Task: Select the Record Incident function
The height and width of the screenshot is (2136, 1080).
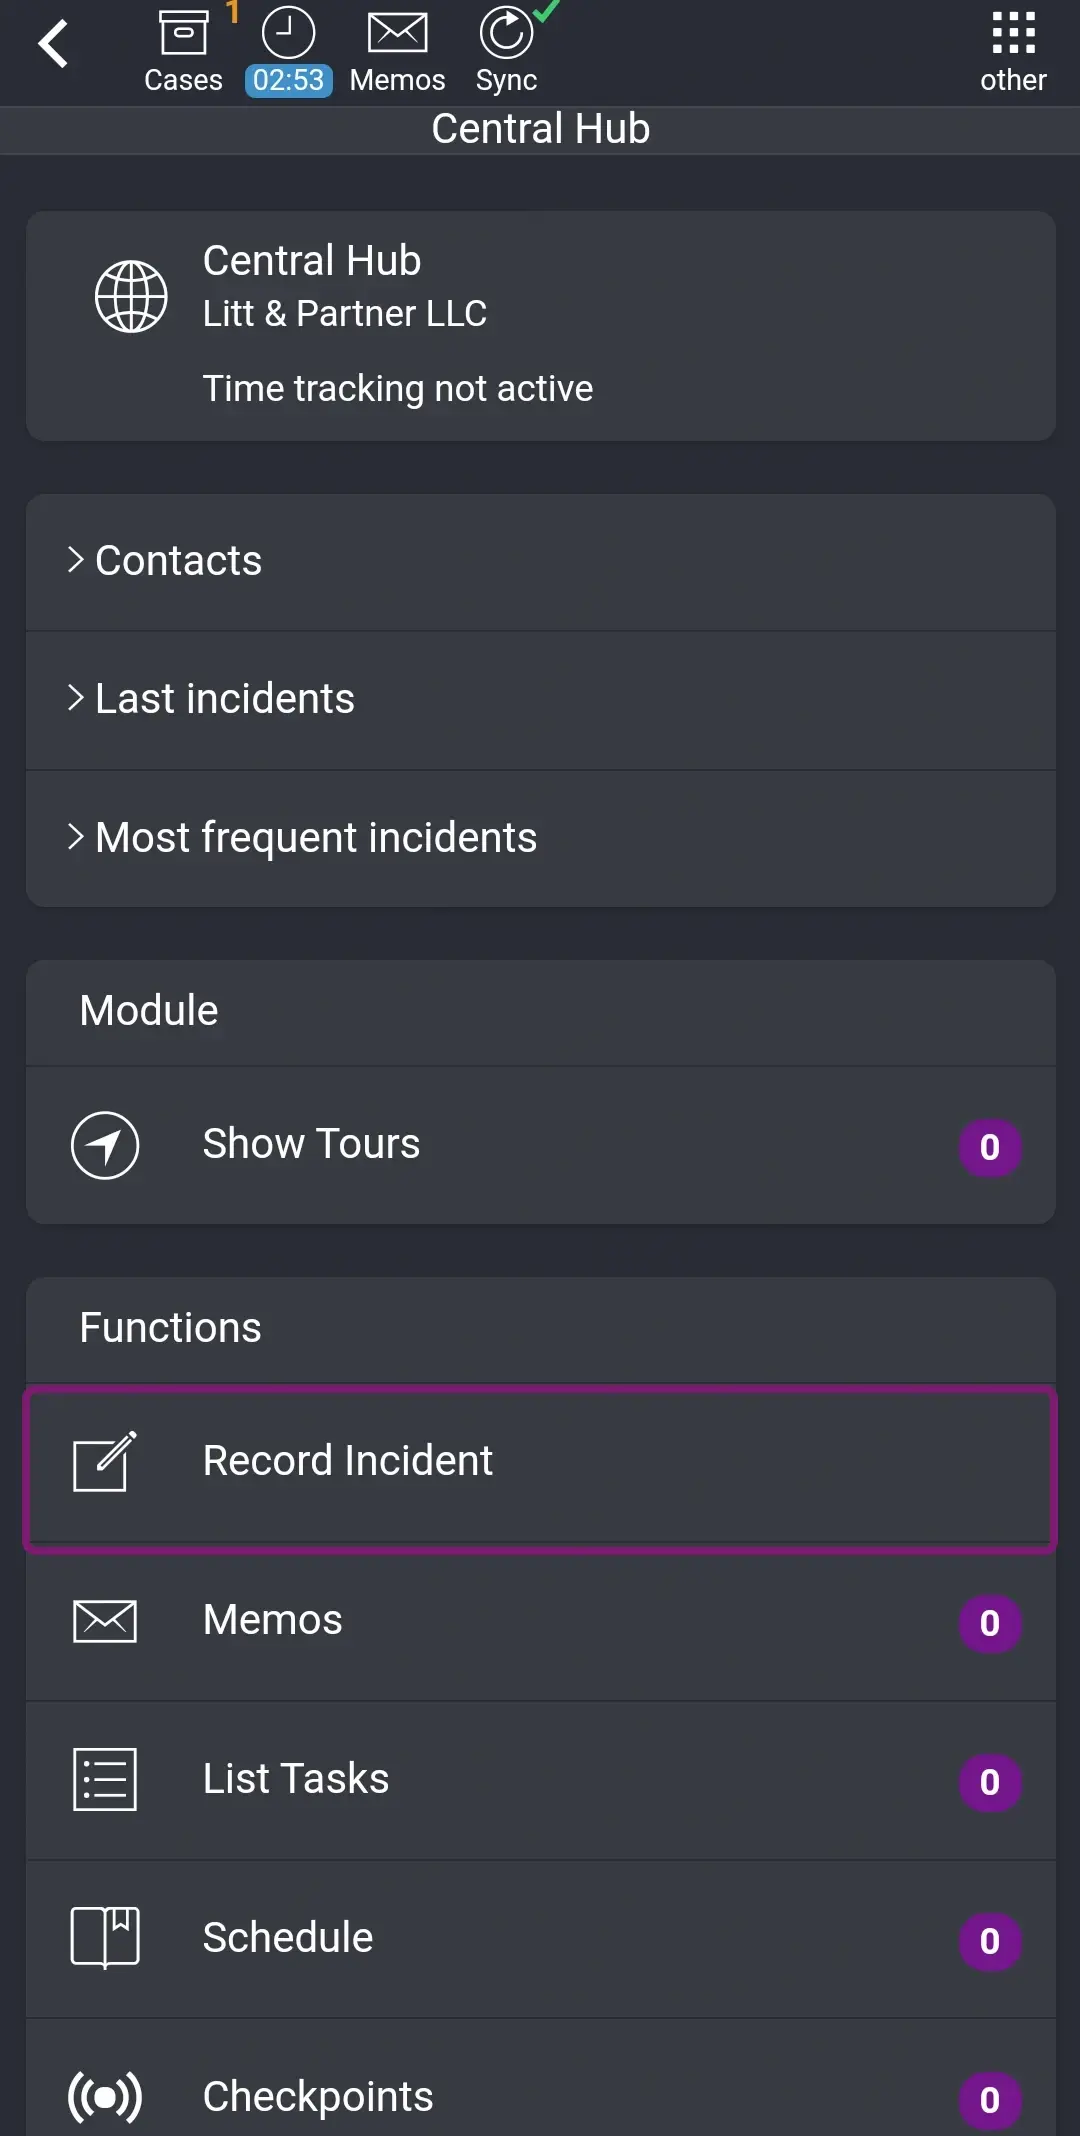Action: 348,1461
